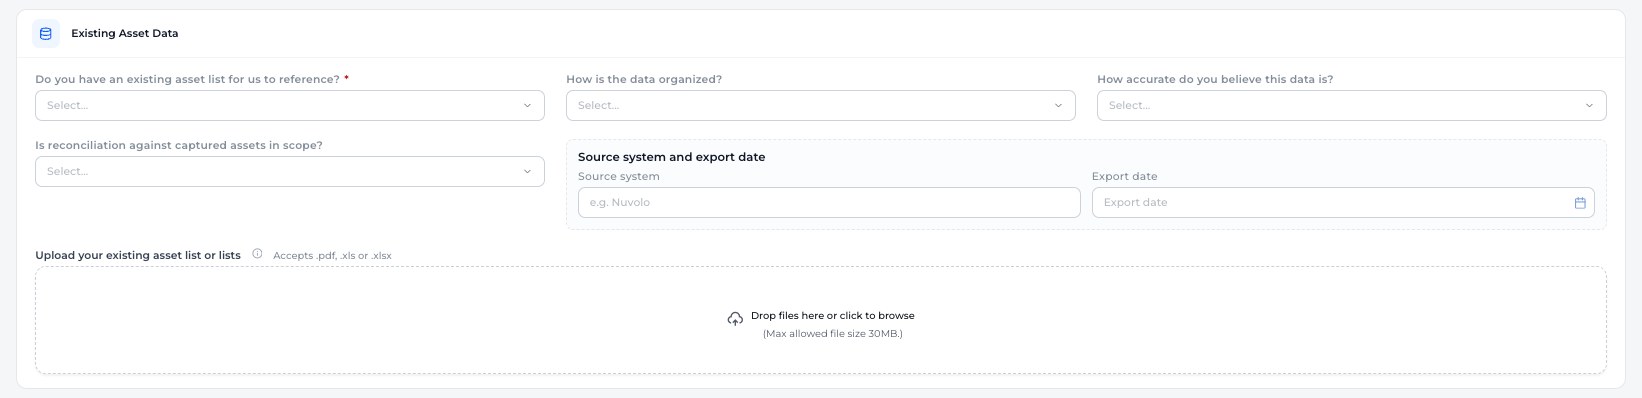The image size is (1642, 398).
Task: Click the 'Upload your existing asset list or lists' label
Action: 138,255
